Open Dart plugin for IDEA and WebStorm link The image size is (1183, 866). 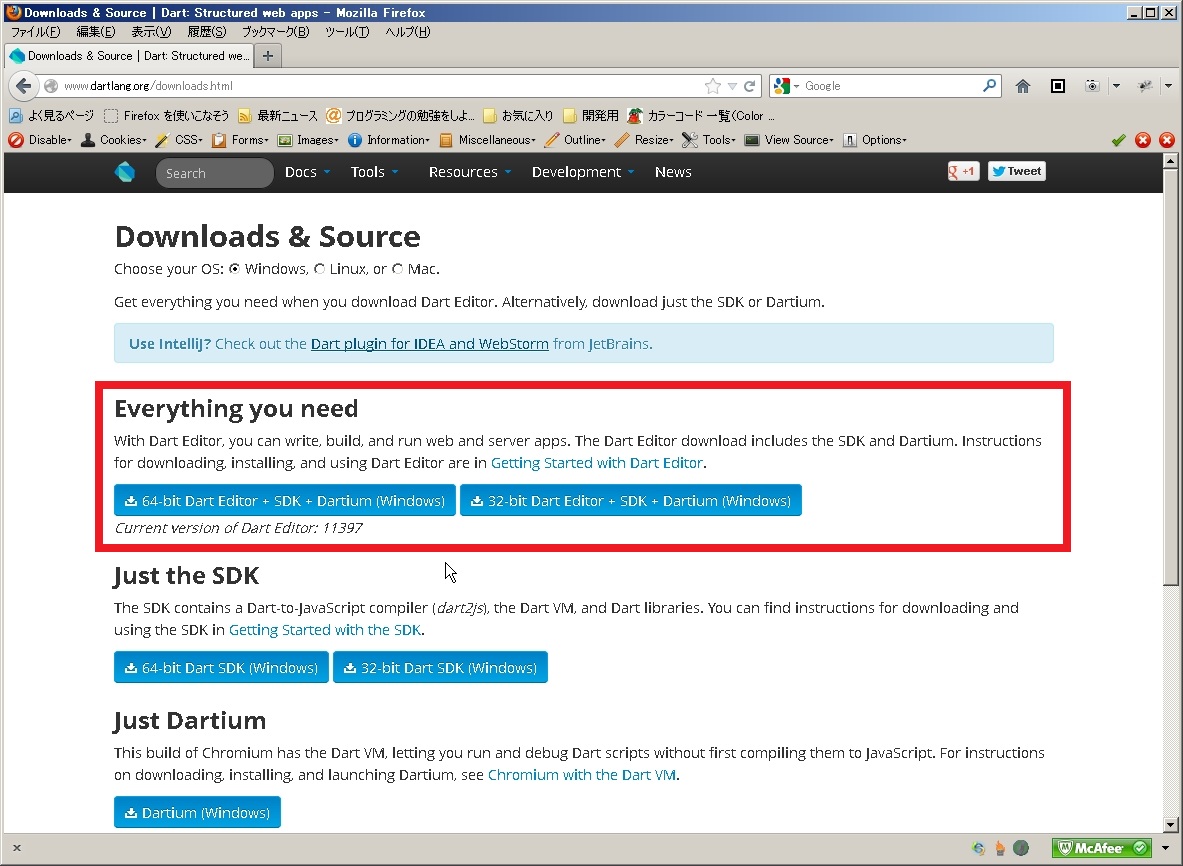(429, 344)
